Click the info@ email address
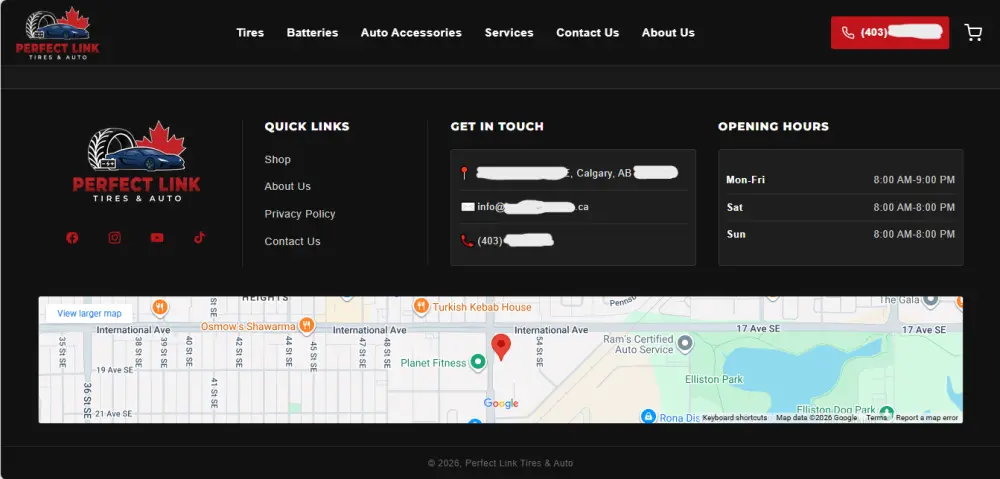Screen dimensions: 1000x479 pyautogui.click(x=533, y=207)
